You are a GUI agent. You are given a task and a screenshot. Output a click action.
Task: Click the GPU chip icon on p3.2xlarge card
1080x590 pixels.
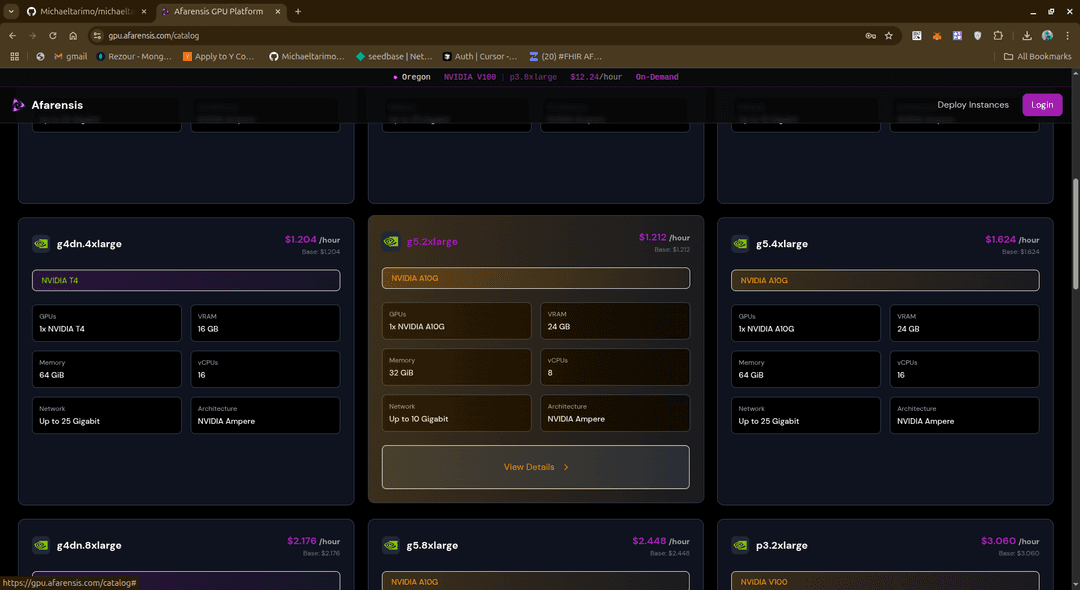(740, 545)
